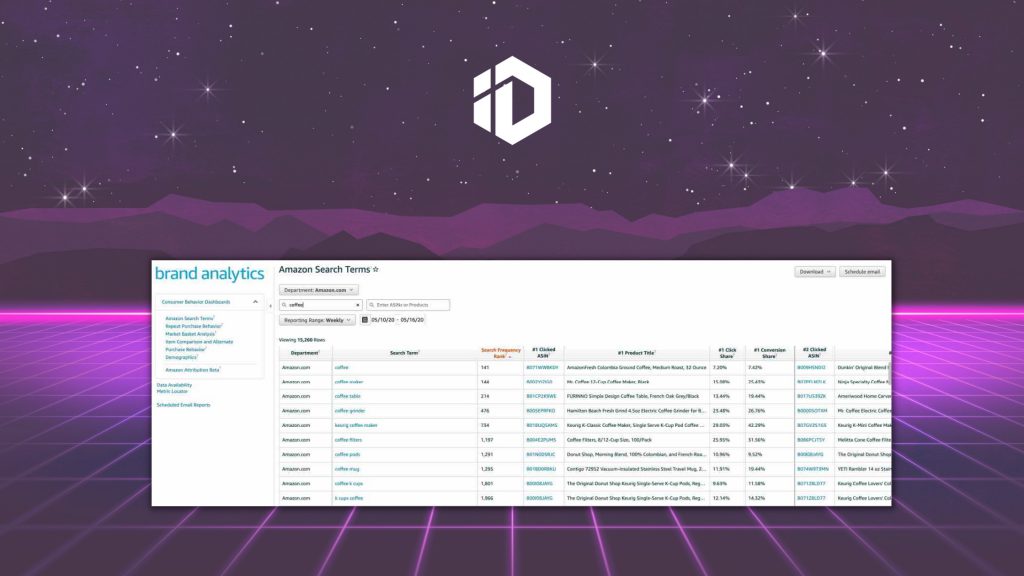The height and width of the screenshot is (576, 1024).
Task: Select the 25.95% click share cell
Action: pyautogui.click(x=727, y=440)
